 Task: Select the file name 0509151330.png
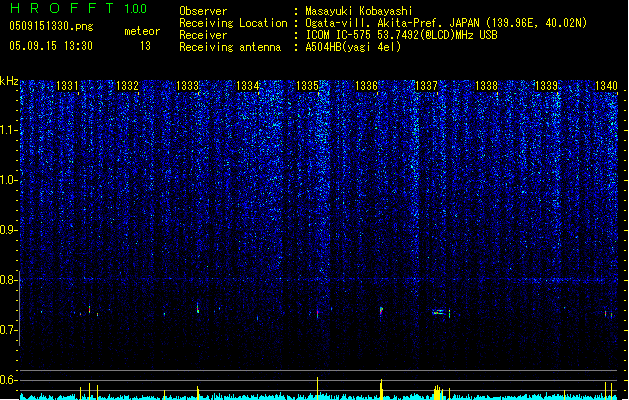(x=51, y=26)
